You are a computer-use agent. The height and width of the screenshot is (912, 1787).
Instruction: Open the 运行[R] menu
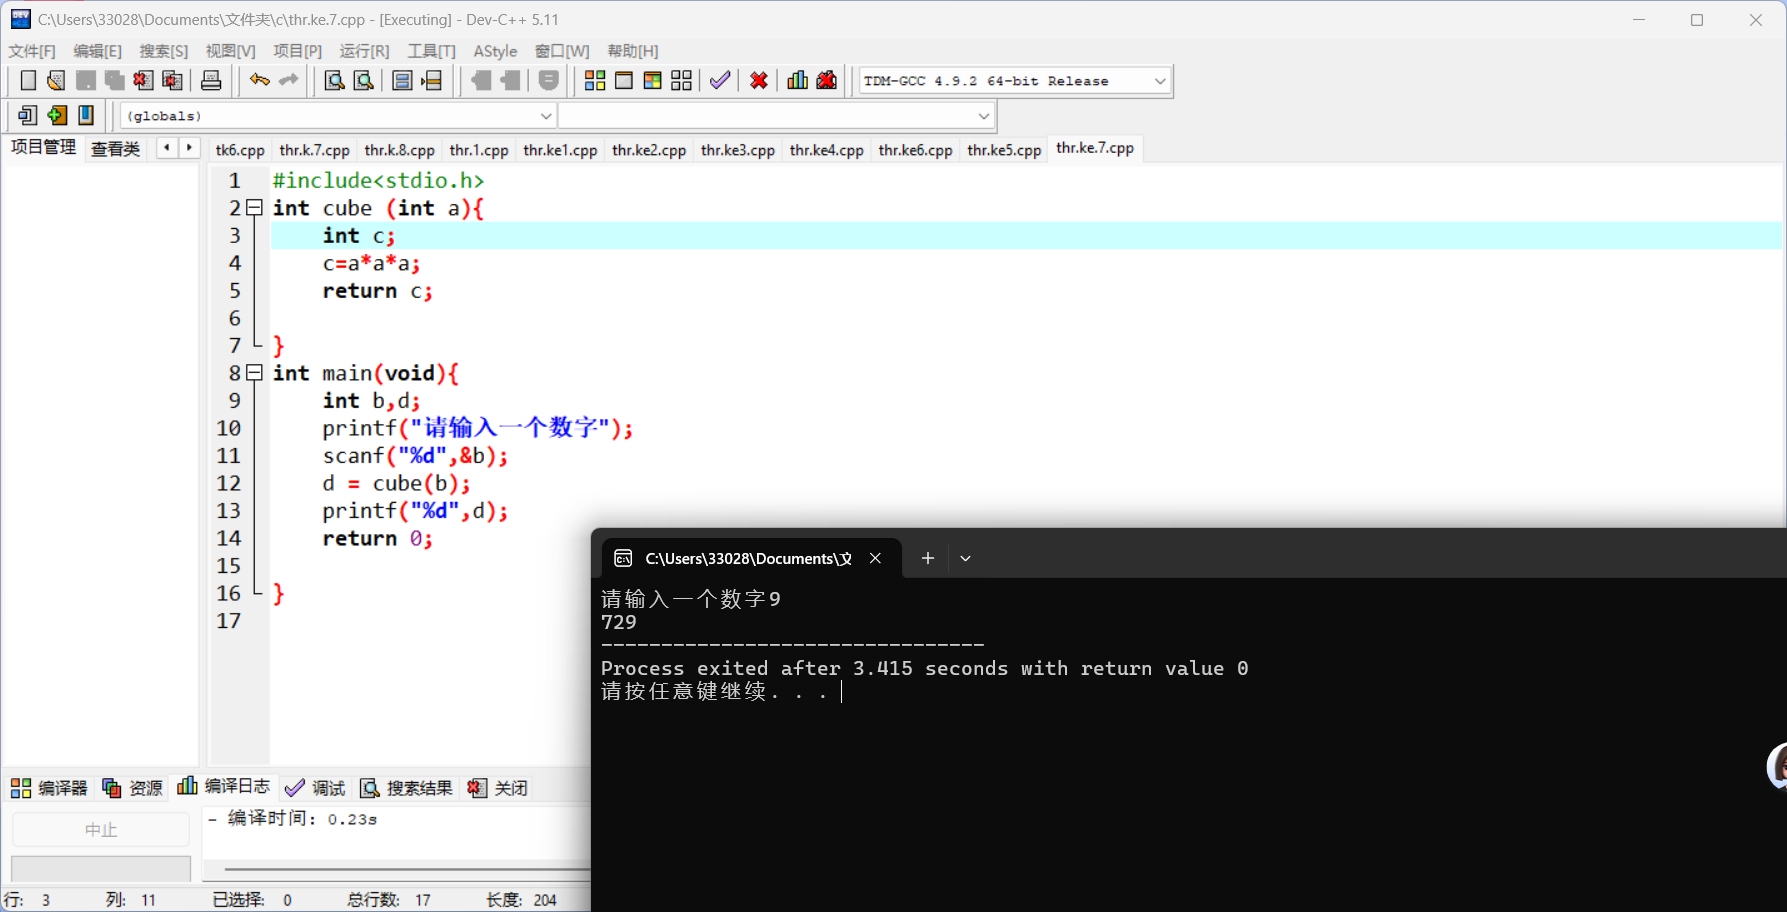tap(364, 51)
